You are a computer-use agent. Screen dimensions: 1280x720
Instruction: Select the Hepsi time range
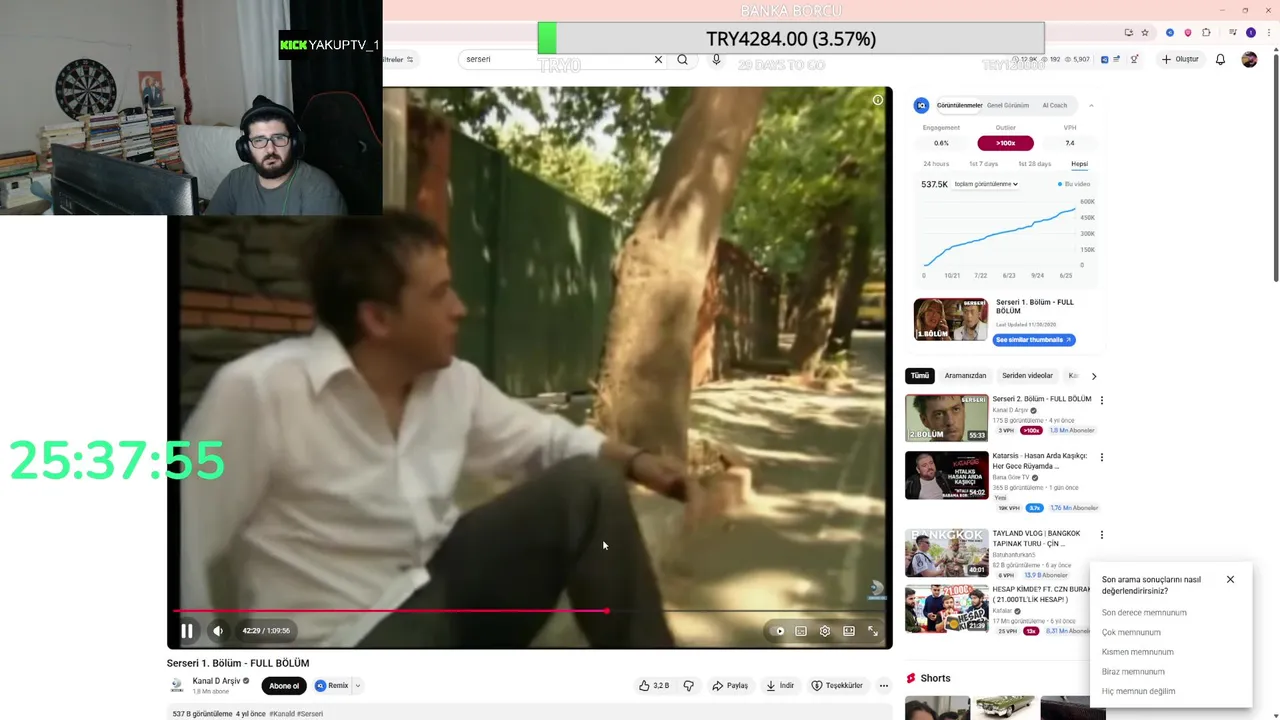point(1079,164)
